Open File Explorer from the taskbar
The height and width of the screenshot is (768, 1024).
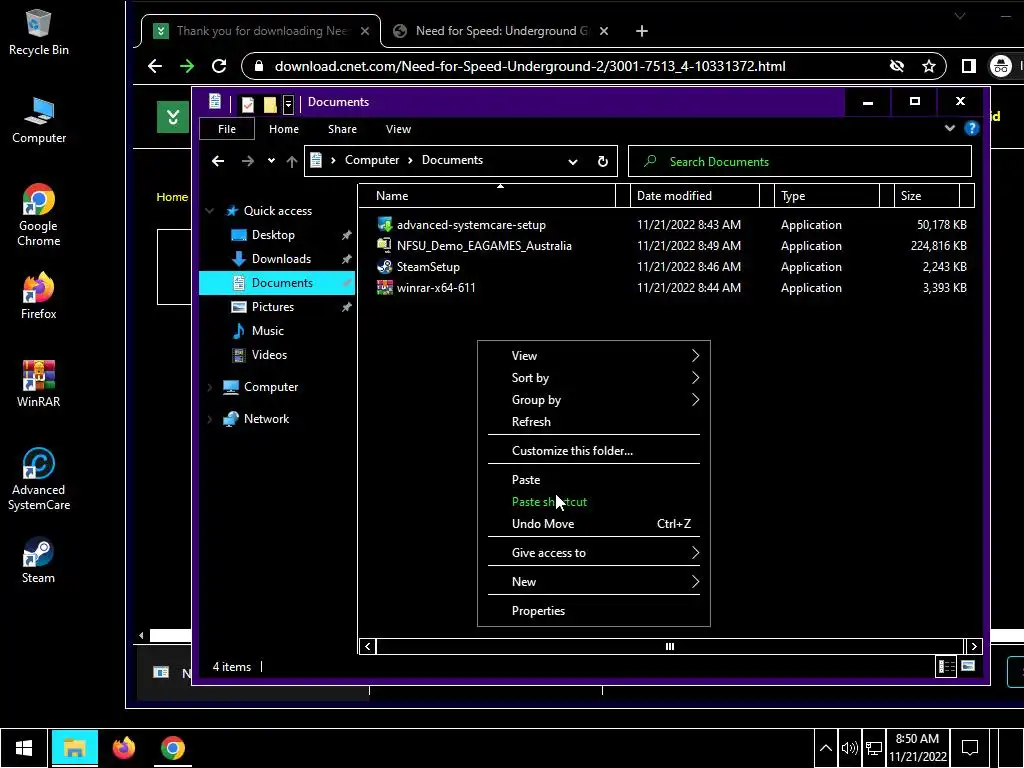click(74, 748)
